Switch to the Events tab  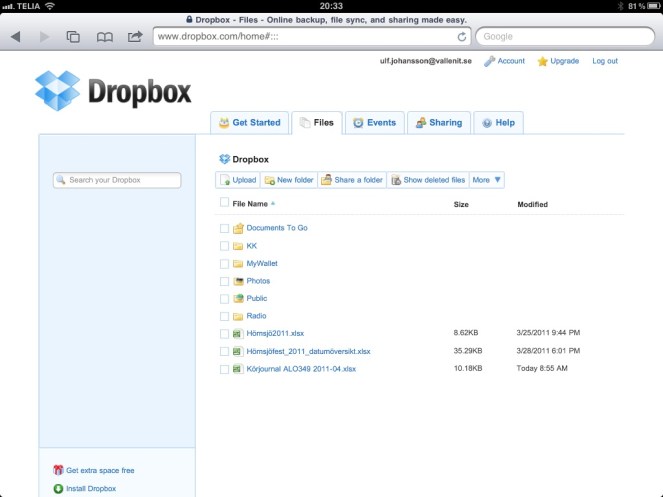pyautogui.click(x=375, y=123)
